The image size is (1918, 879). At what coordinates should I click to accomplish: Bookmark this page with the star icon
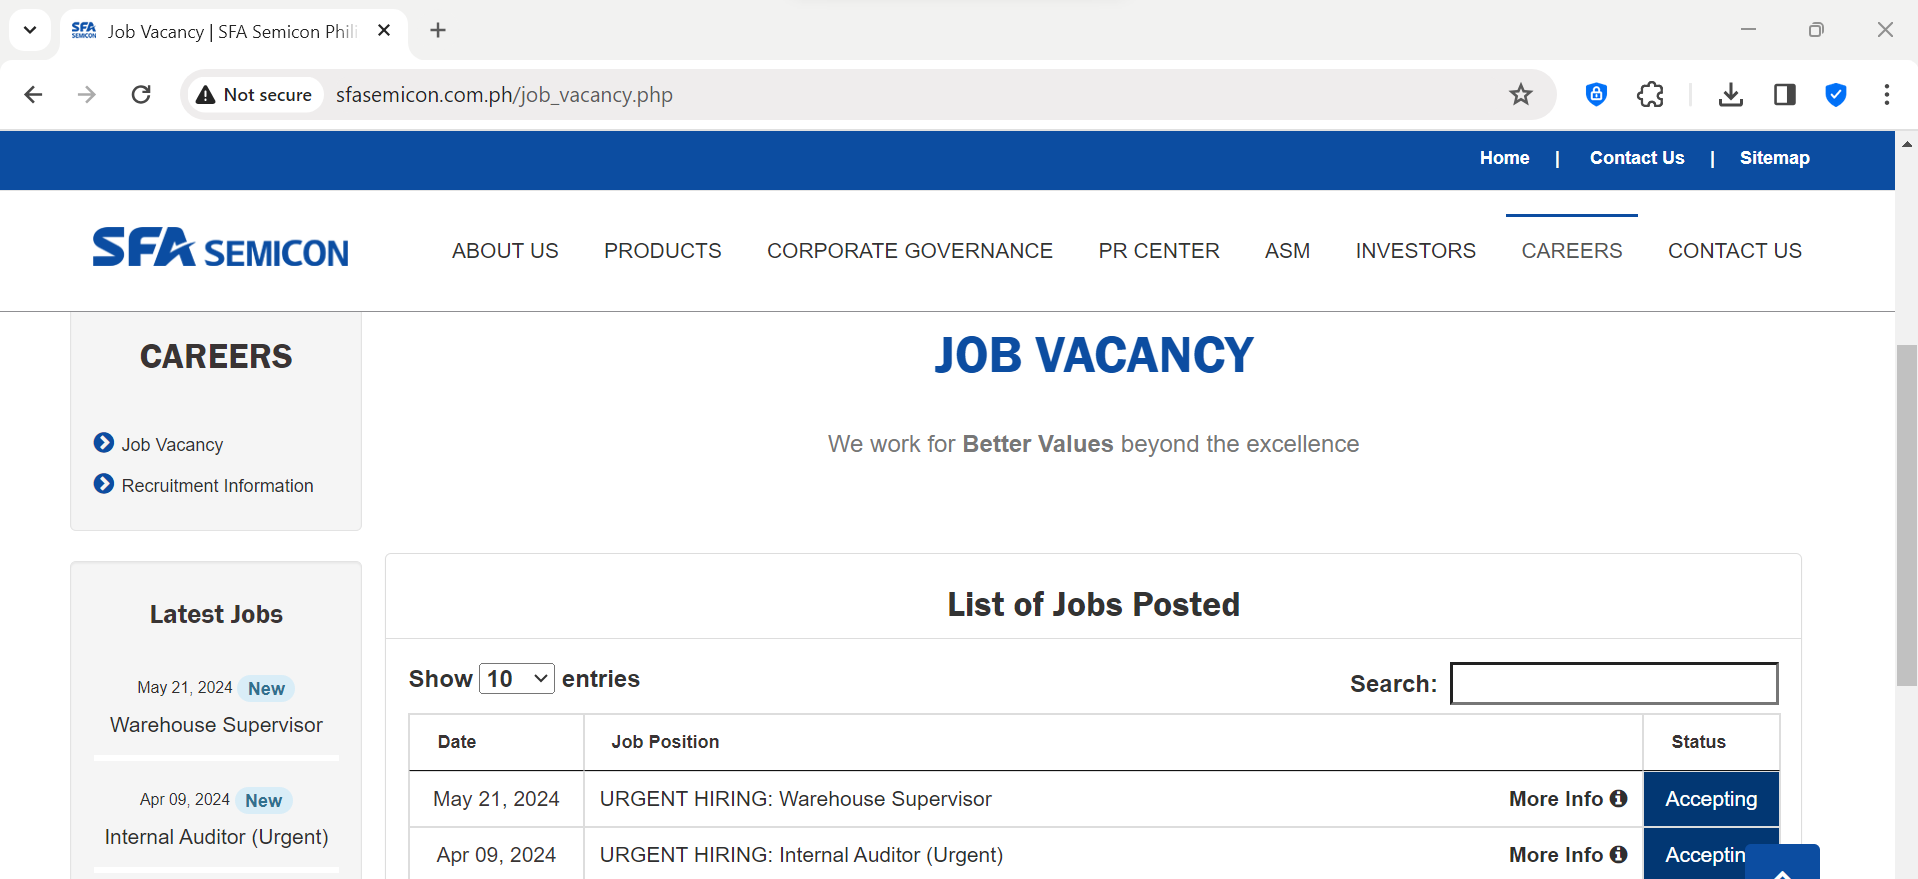1520,95
